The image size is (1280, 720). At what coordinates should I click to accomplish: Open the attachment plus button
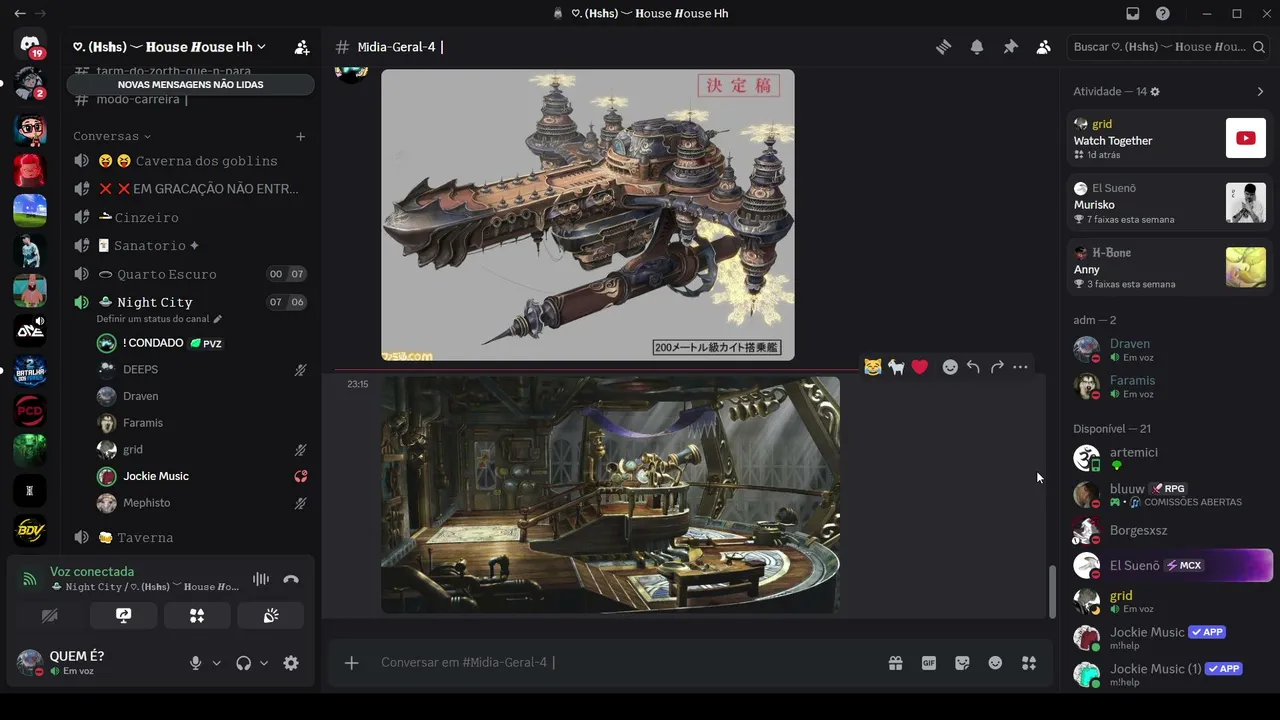click(x=351, y=663)
